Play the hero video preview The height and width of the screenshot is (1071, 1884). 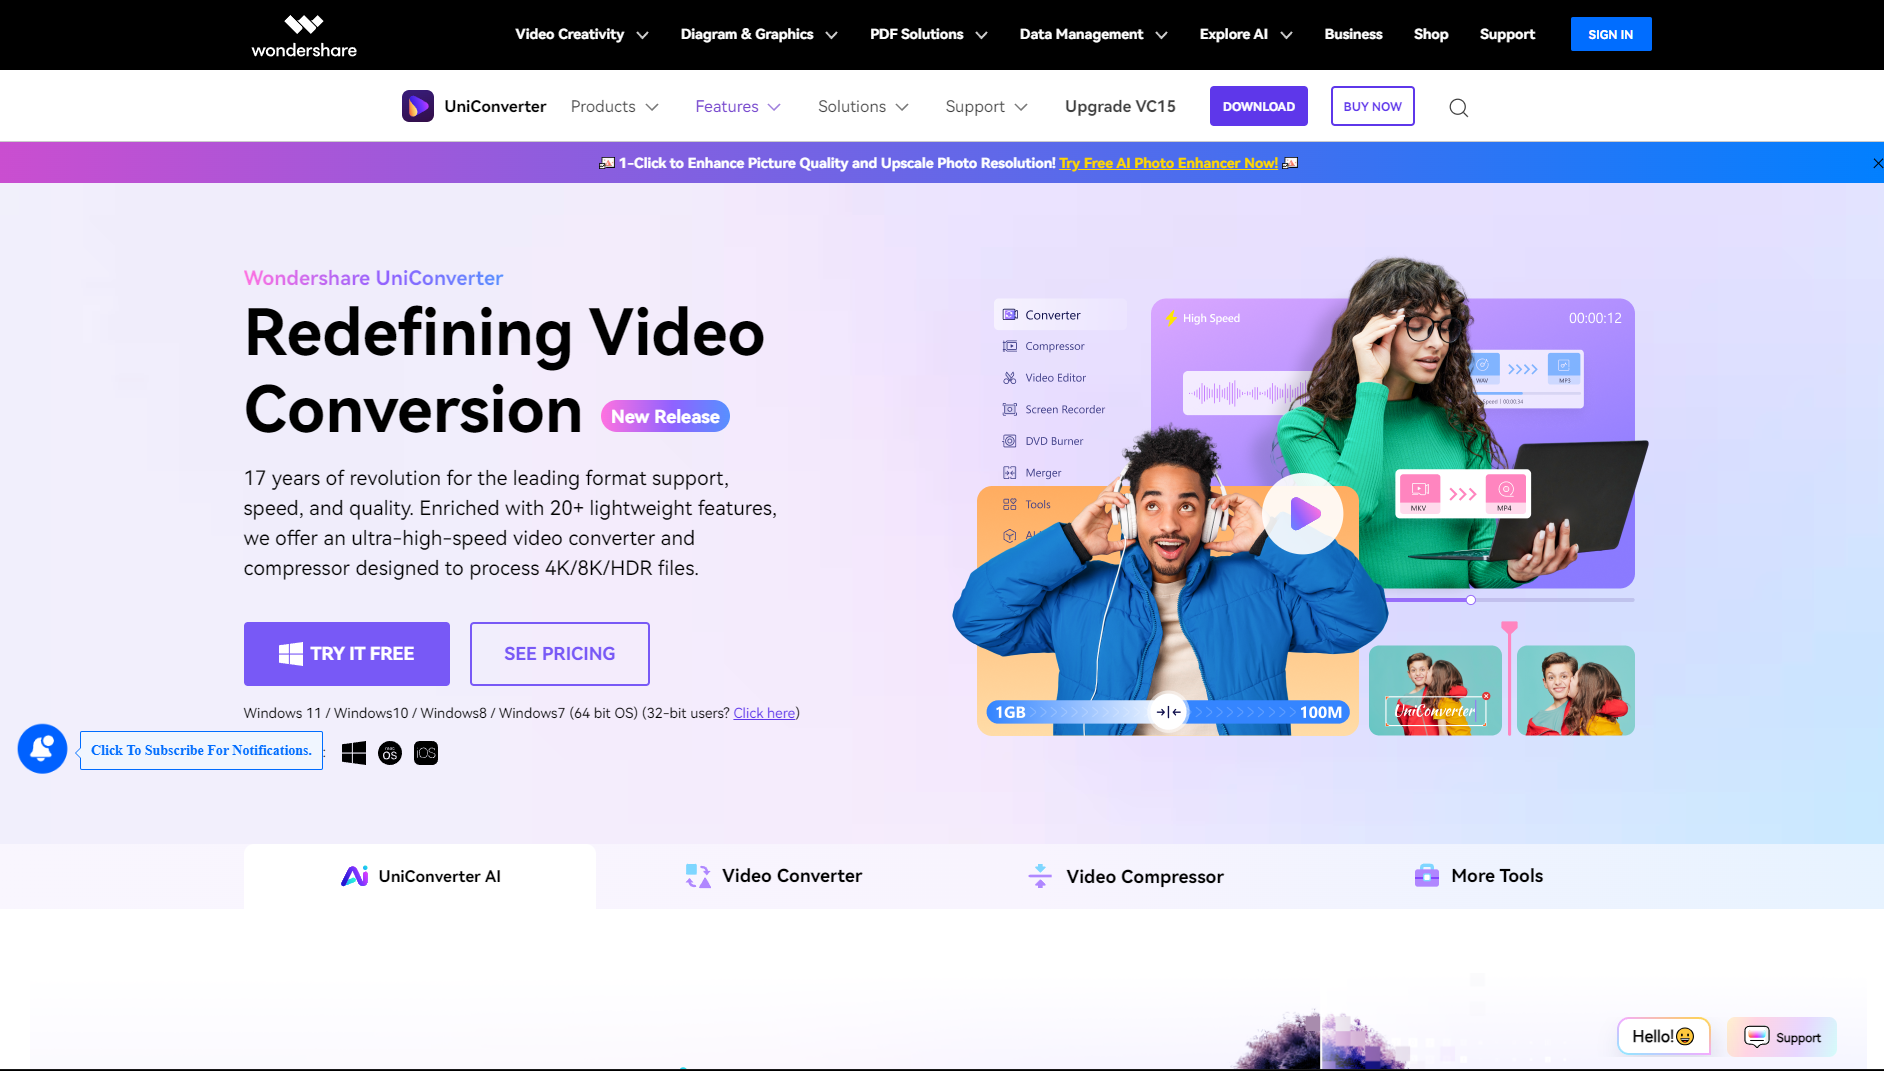click(1302, 514)
